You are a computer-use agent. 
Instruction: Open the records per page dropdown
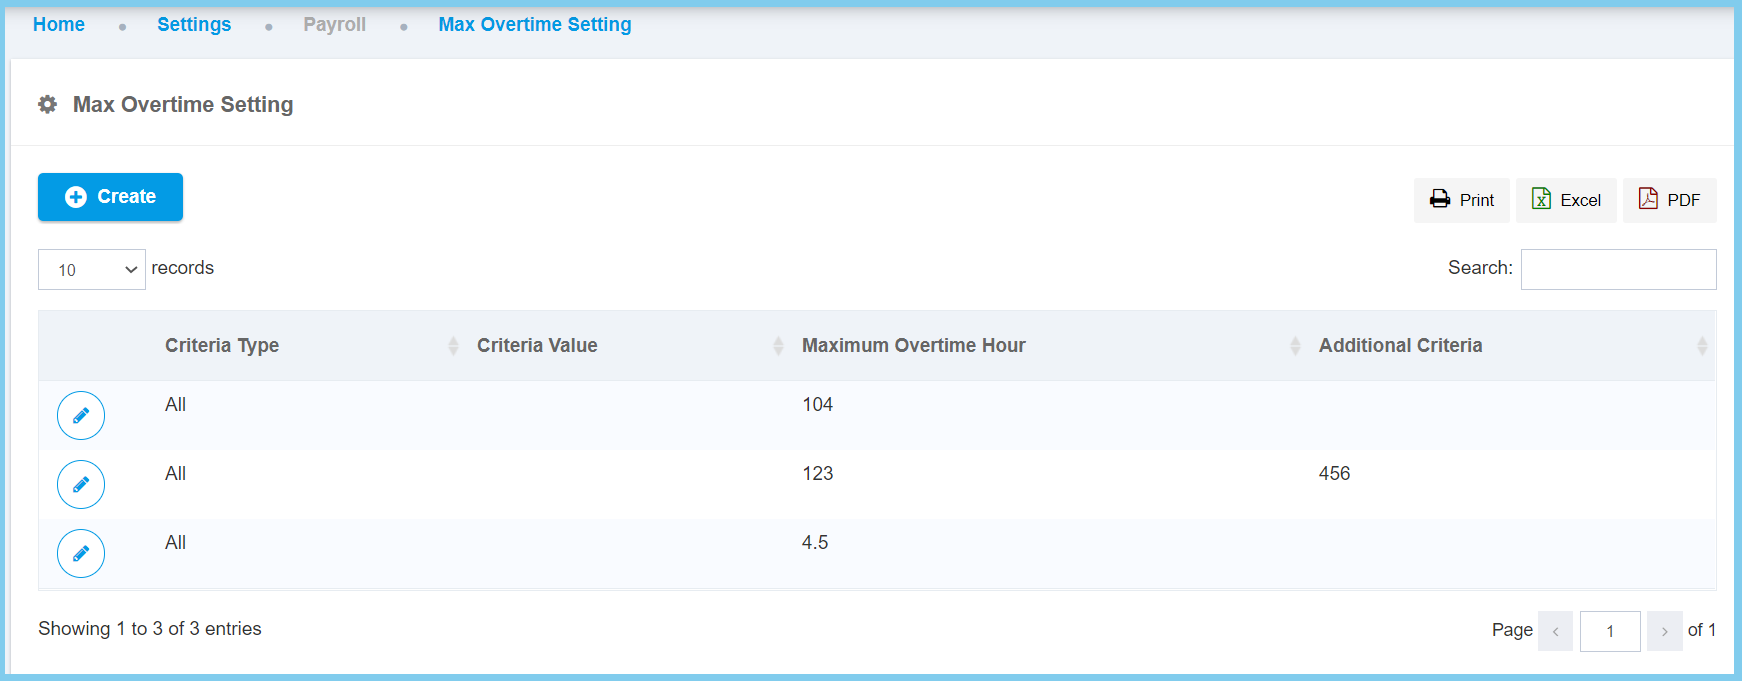pyautogui.click(x=92, y=270)
